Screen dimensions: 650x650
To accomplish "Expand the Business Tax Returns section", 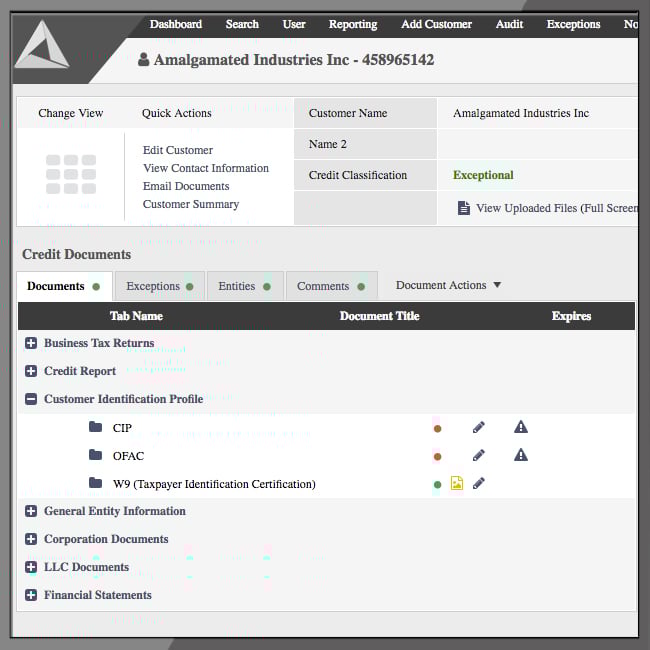I will 31,343.
